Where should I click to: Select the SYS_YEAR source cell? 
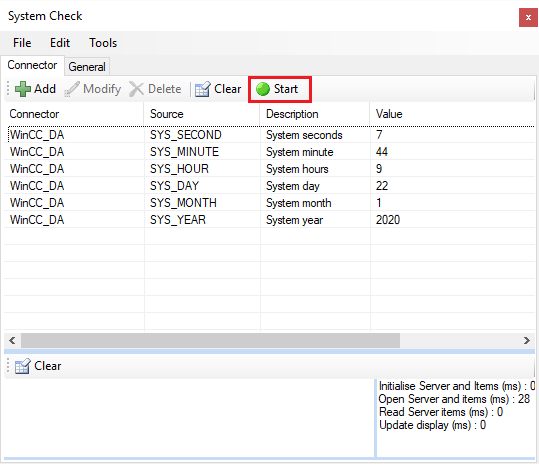(x=178, y=220)
